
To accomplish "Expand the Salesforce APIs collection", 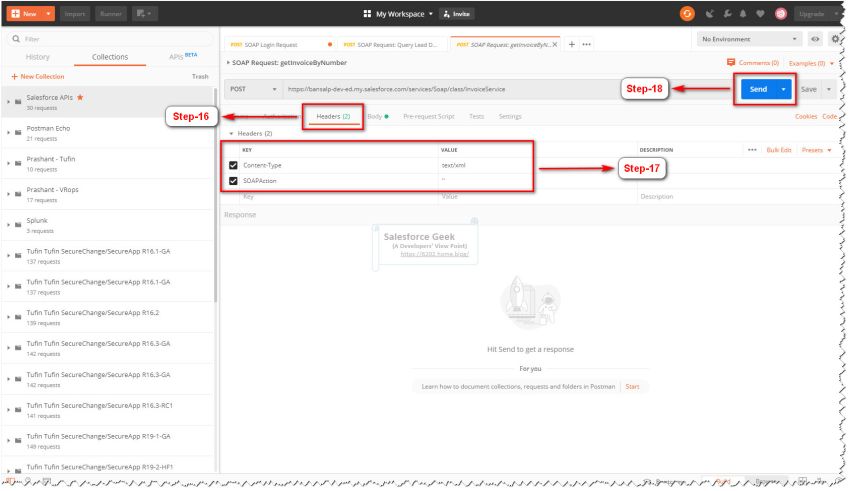I will tap(9, 102).
